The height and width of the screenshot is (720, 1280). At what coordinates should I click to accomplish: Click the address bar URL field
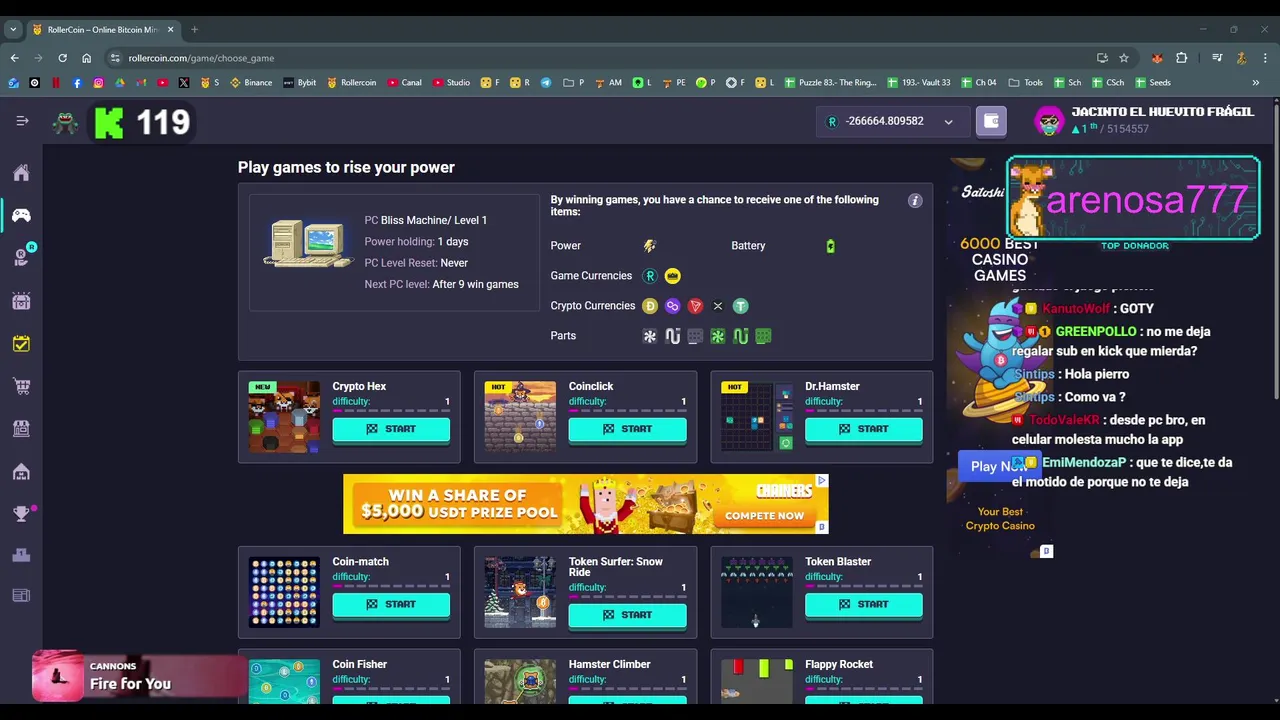click(x=600, y=58)
